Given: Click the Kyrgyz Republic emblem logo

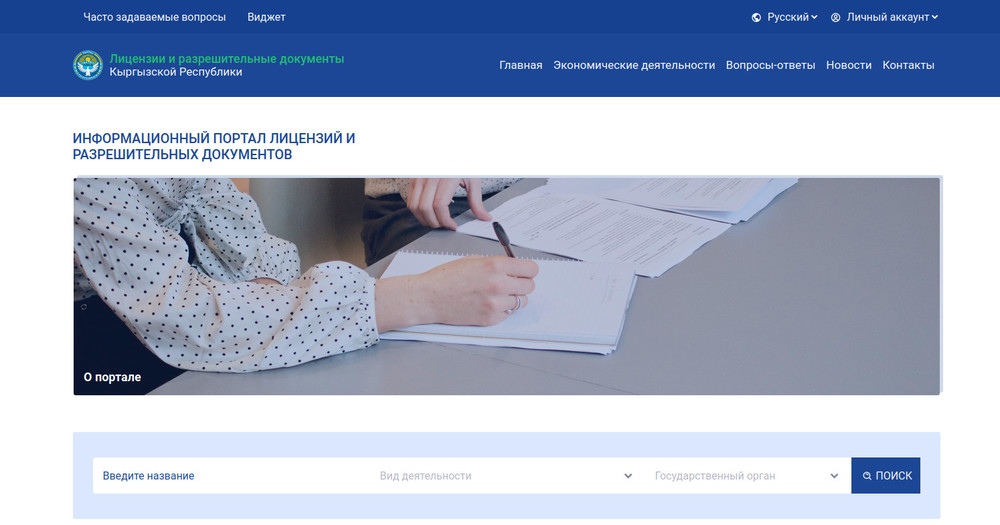Looking at the screenshot, I should pyautogui.click(x=88, y=65).
